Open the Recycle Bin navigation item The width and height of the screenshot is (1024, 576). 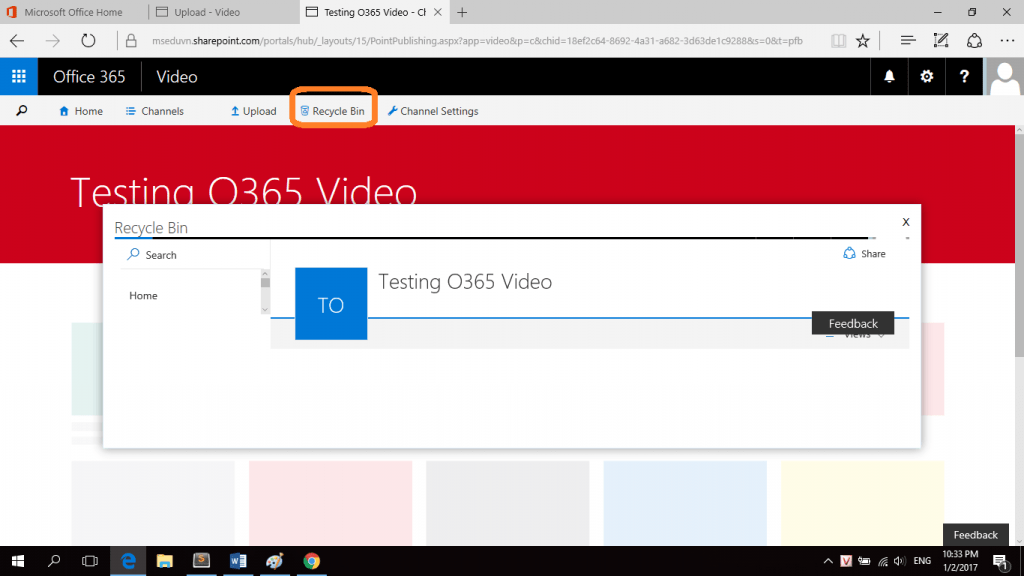tap(332, 111)
